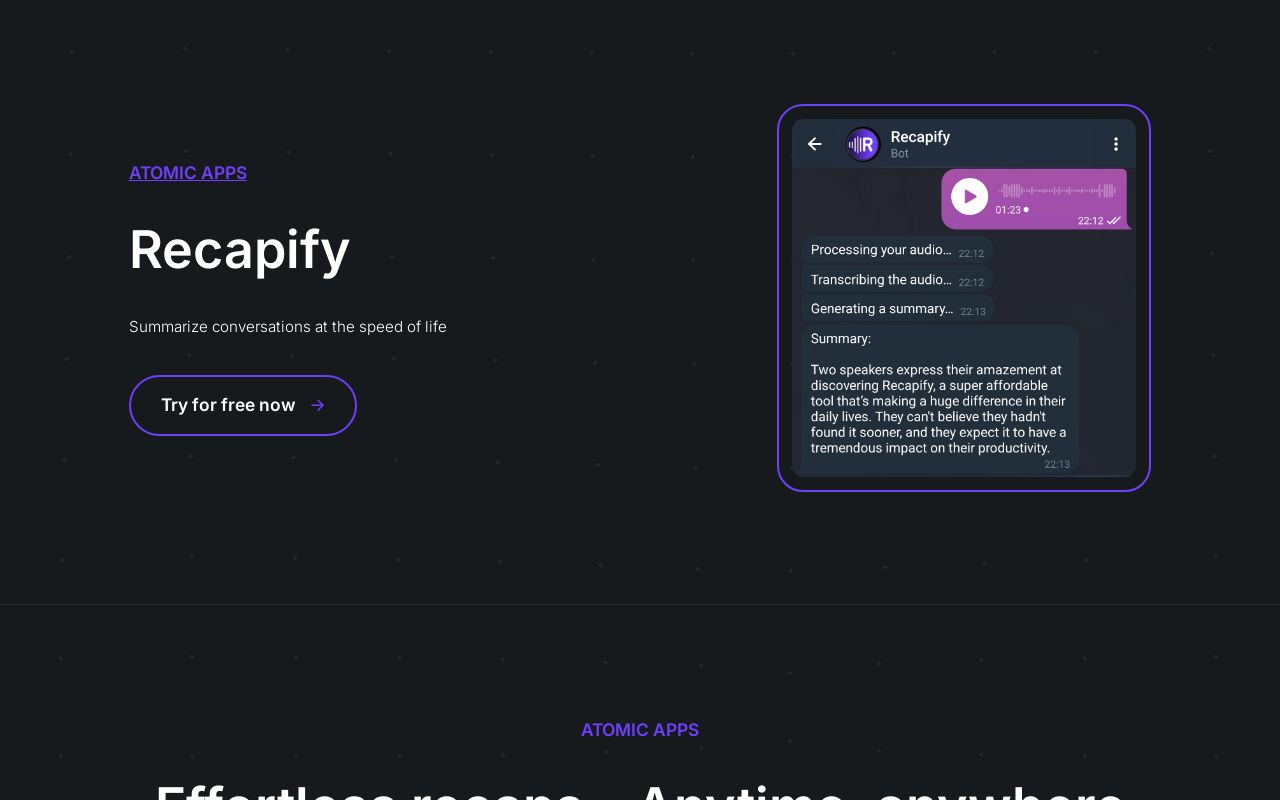
Task: Select the purple voice message bubble
Action: coord(1035,198)
